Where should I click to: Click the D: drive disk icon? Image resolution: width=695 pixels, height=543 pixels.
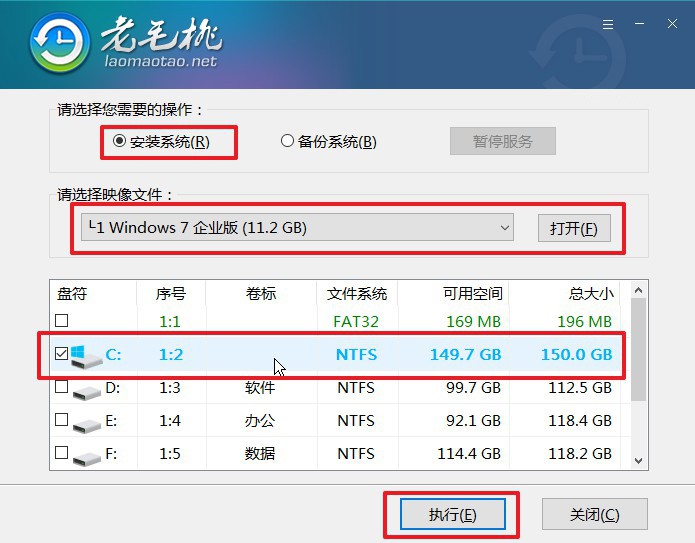click(x=87, y=388)
